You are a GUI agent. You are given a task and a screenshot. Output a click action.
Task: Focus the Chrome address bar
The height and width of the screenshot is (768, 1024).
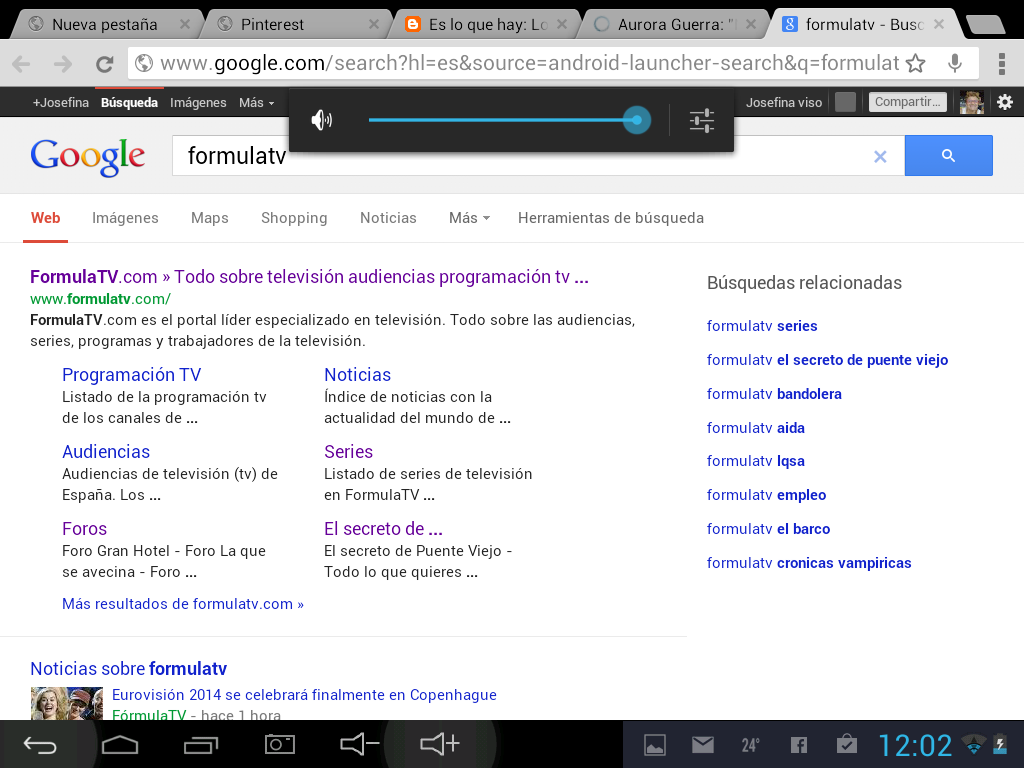(529, 63)
